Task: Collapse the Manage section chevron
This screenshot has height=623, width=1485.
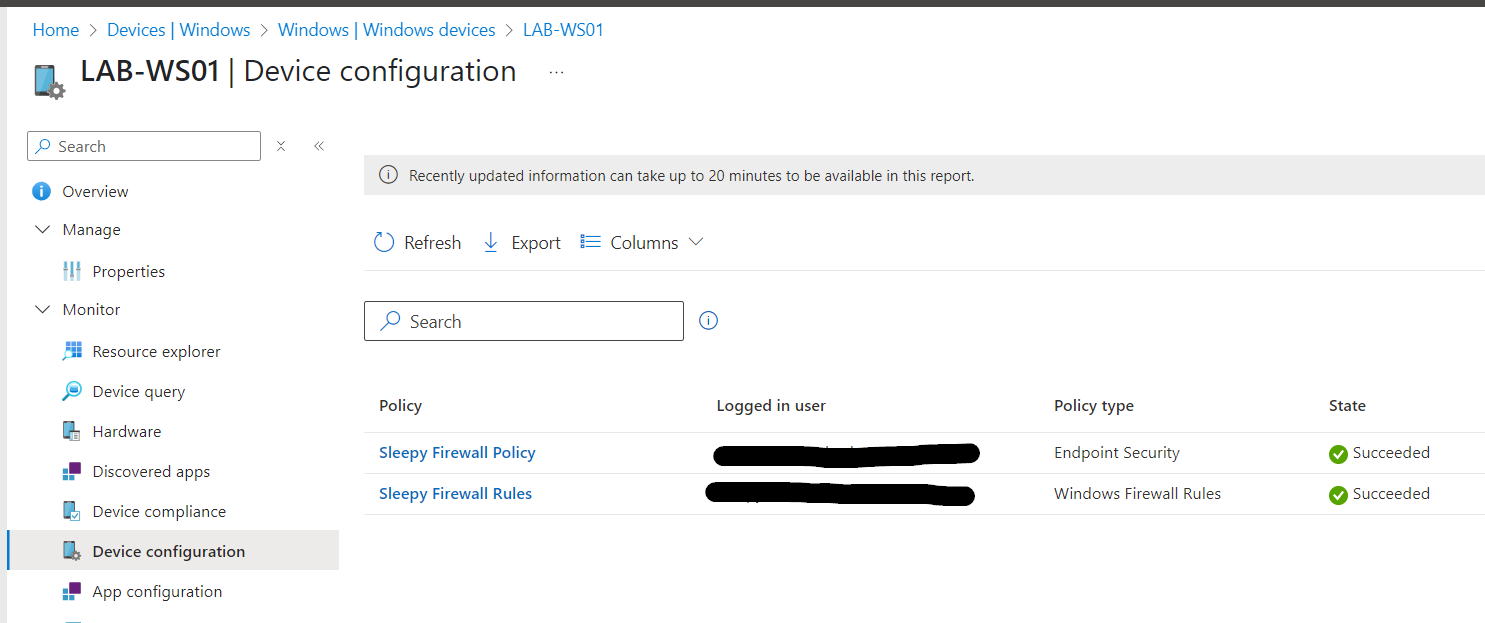Action: [x=42, y=229]
